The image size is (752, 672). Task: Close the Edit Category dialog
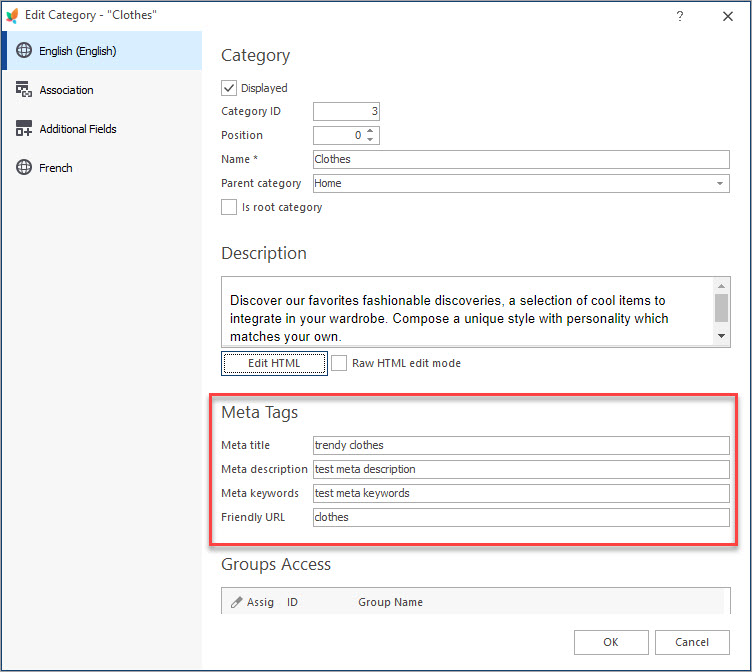(x=728, y=16)
